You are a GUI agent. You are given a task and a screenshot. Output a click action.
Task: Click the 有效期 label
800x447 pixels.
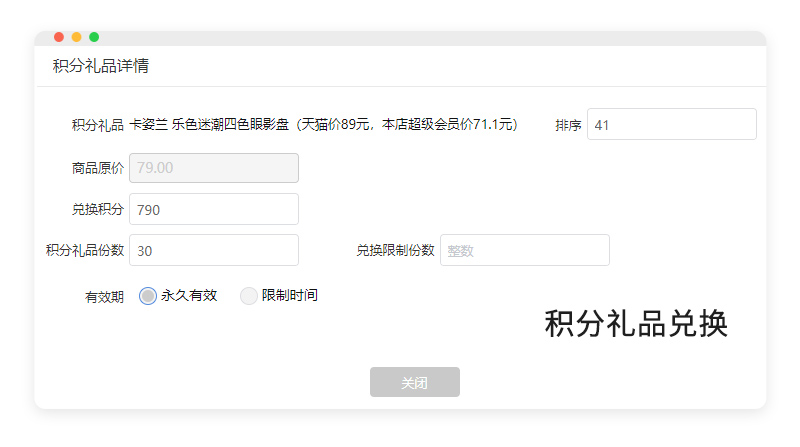pyautogui.click(x=105, y=297)
